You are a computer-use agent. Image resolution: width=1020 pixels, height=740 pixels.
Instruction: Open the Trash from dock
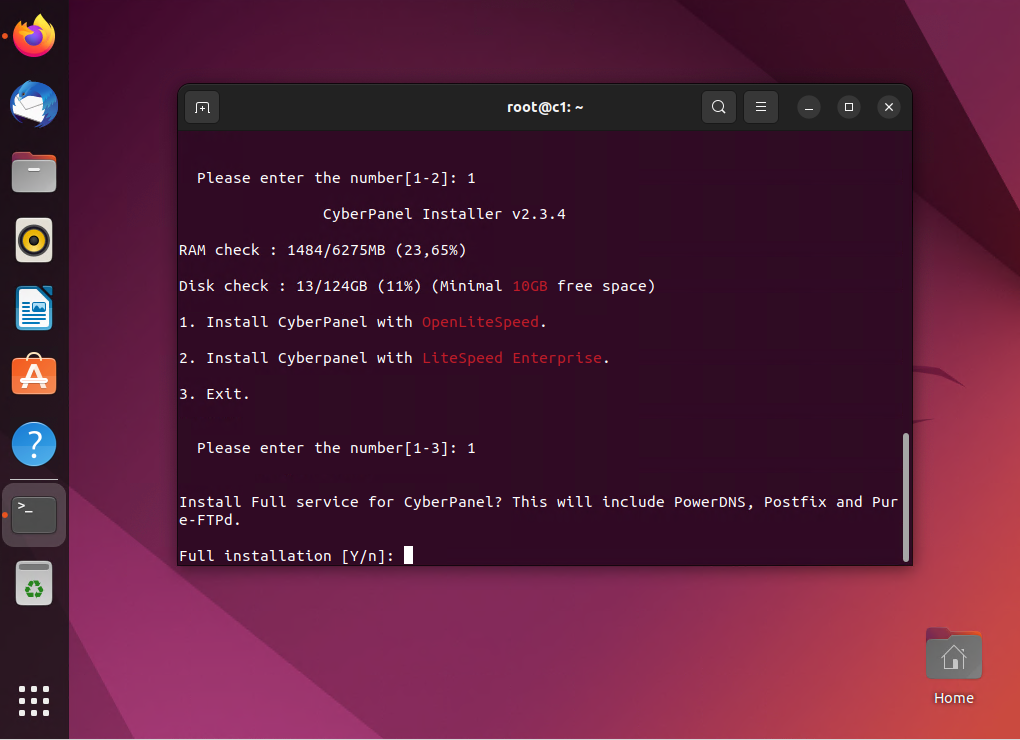tap(34, 583)
